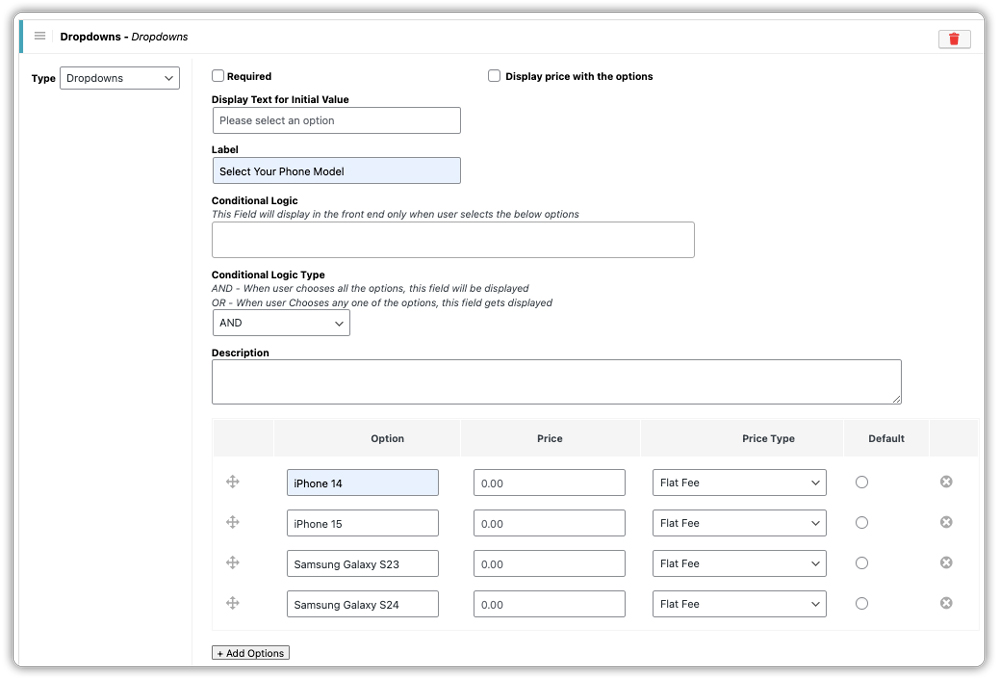Click the move handle beside iPhone 15
The image size is (1000, 679).
pos(232,522)
